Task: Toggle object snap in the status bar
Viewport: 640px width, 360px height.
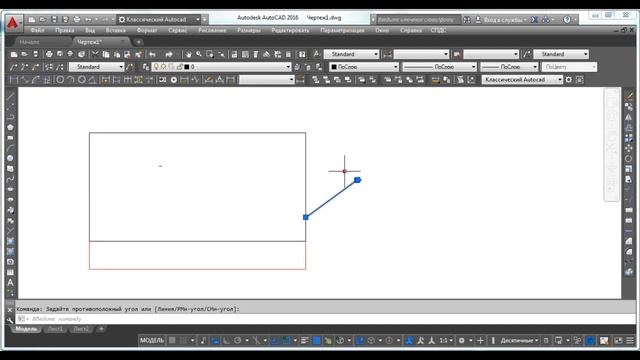Action: click(x=287, y=340)
